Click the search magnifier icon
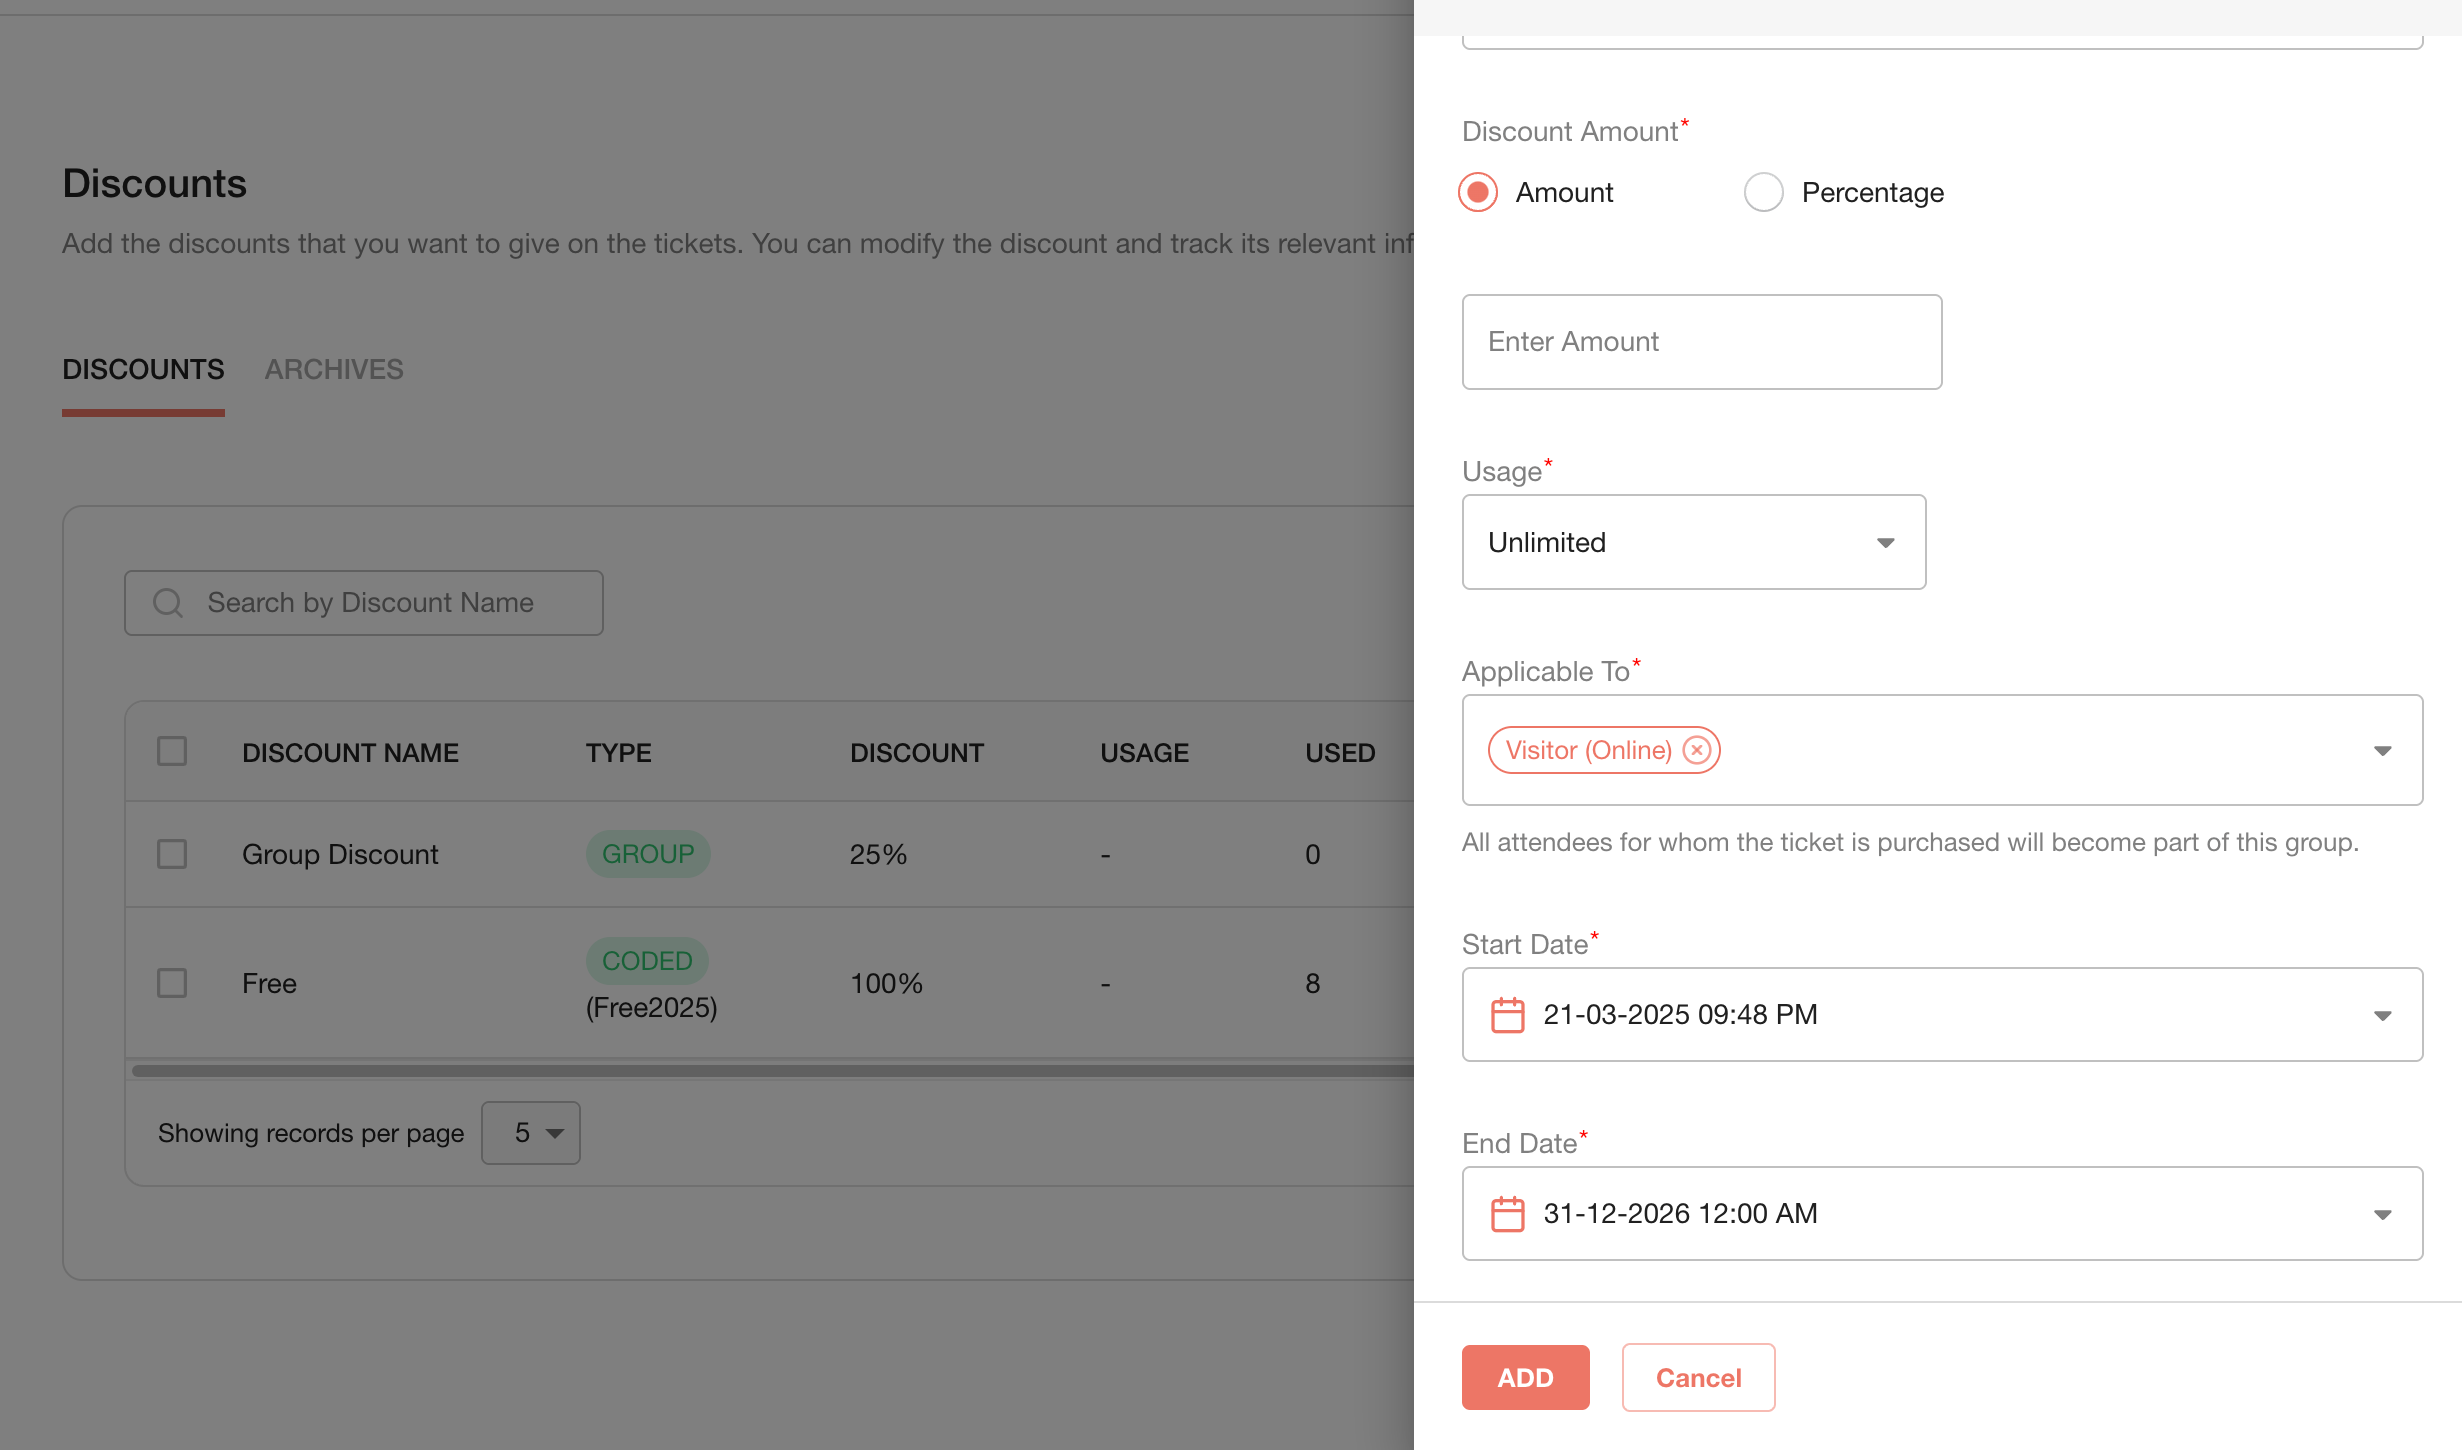 click(x=168, y=603)
